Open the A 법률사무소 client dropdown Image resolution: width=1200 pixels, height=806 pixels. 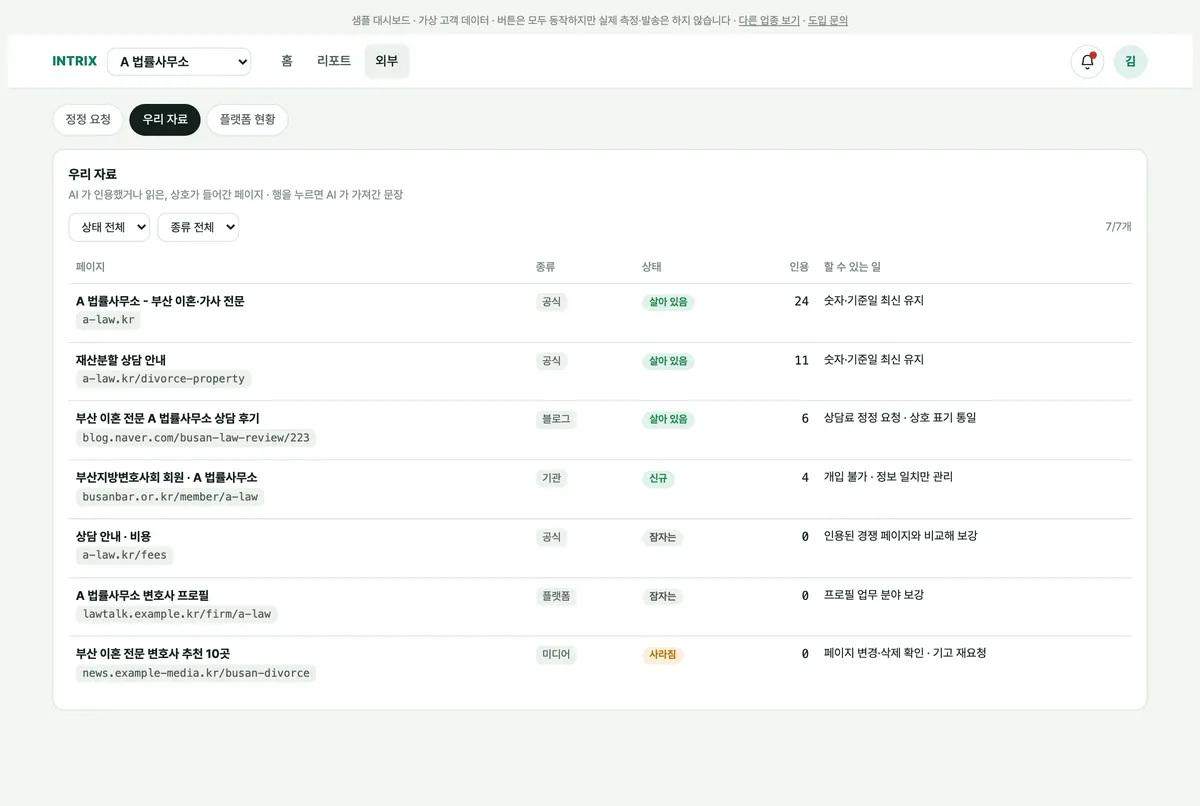point(179,61)
